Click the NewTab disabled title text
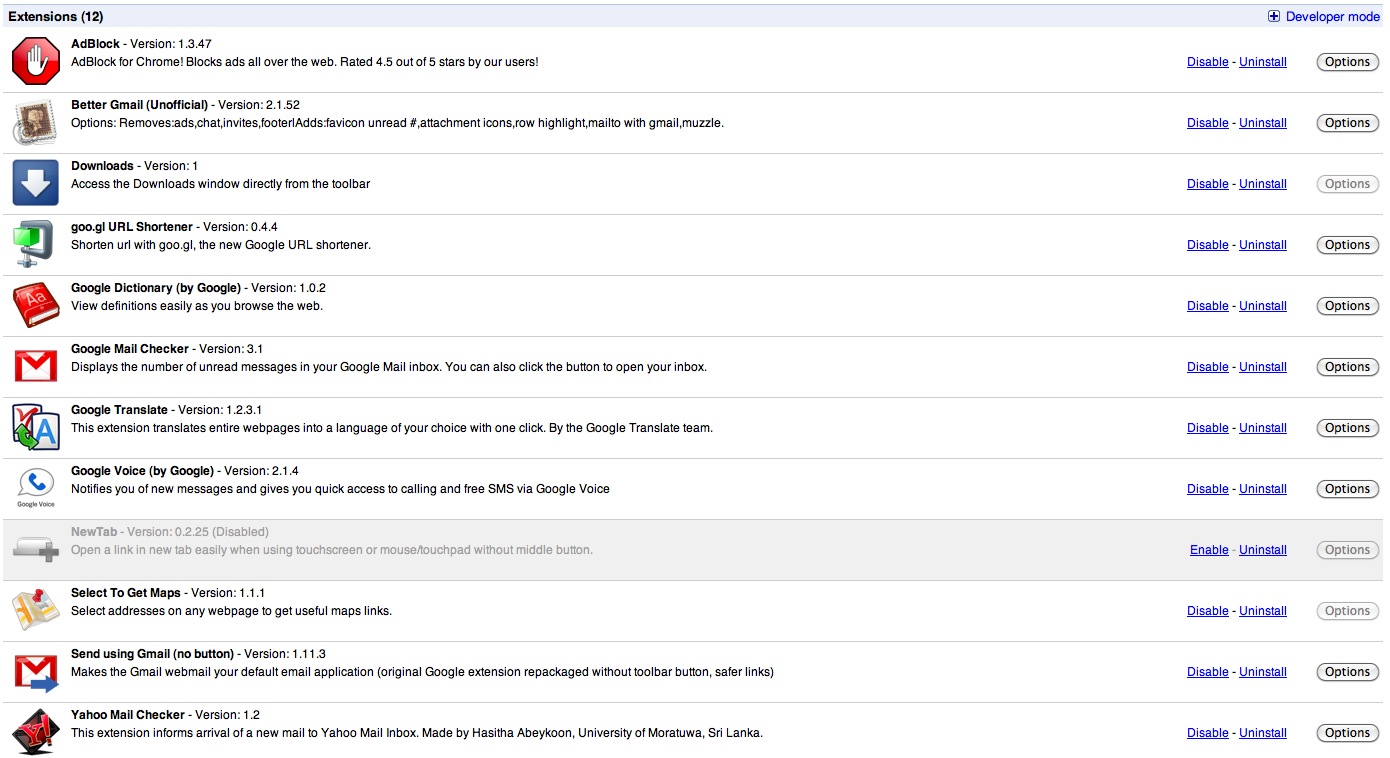The height and width of the screenshot is (758, 1390). pos(94,532)
